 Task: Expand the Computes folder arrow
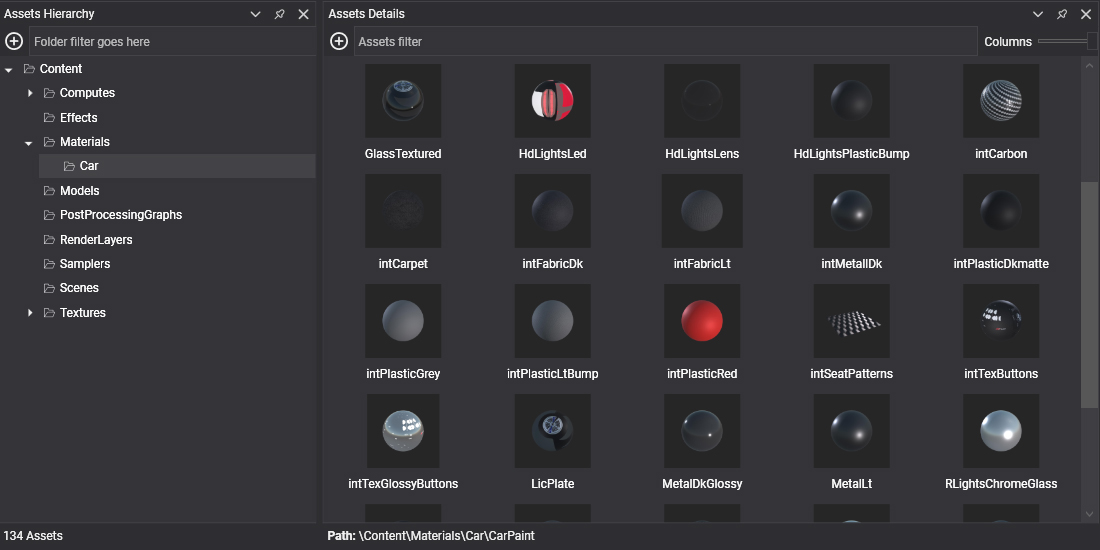pyautogui.click(x=30, y=93)
